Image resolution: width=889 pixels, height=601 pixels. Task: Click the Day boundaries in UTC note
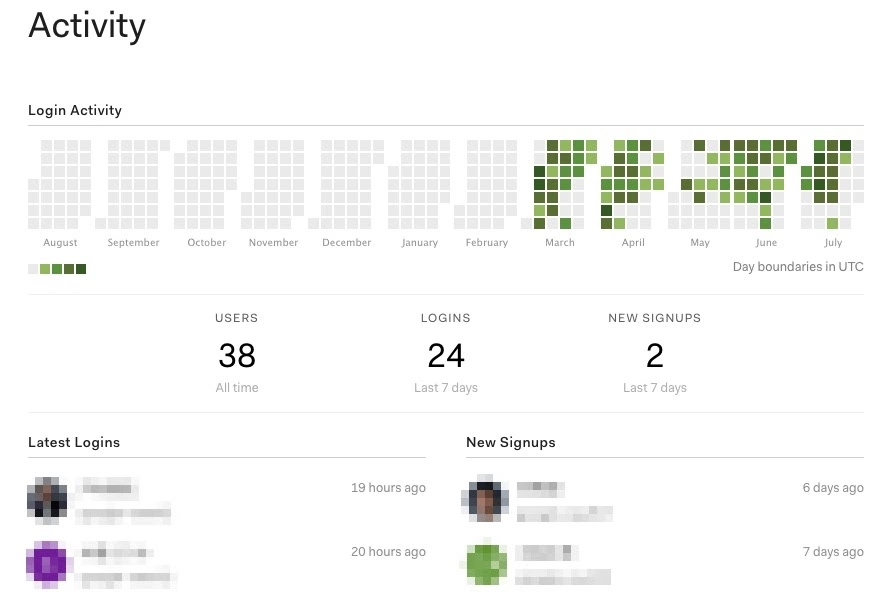tap(798, 266)
